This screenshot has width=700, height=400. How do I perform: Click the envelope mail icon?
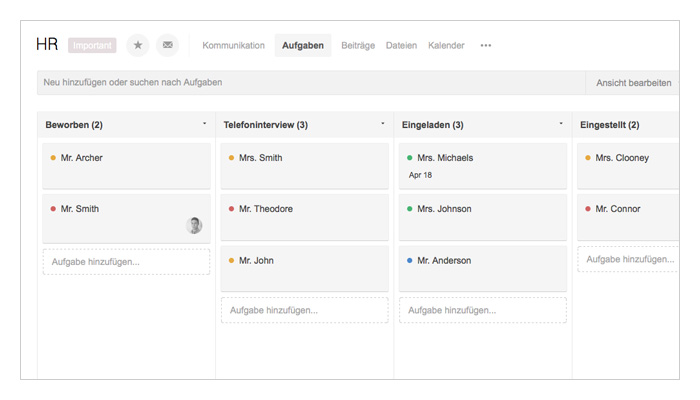pyautogui.click(x=167, y=45)
